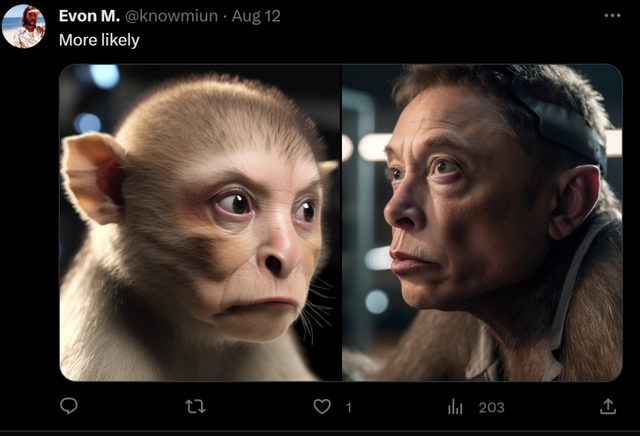
Task: Click the blue bokeh light above the monkey
Action: pyautogui.click(x=104, y=76)
